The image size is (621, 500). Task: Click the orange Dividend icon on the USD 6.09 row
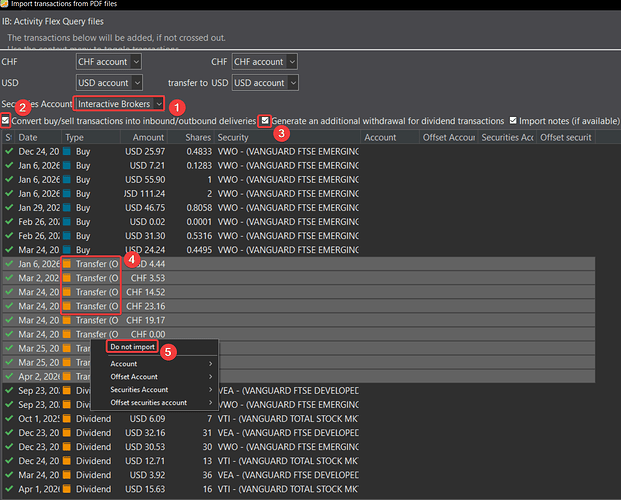(x=67, y=418)
